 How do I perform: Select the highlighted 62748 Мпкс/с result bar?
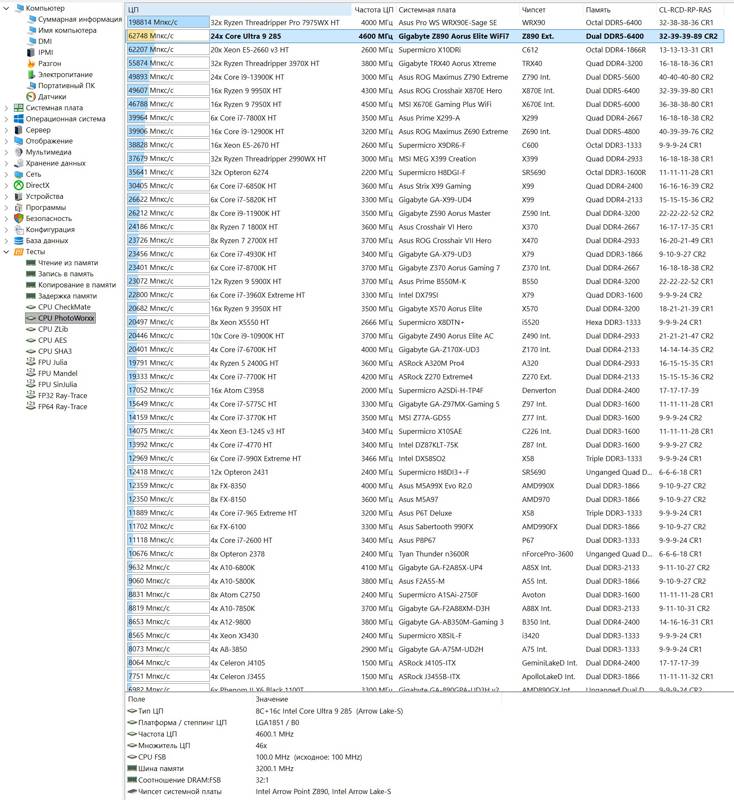[x=166, y=35]
